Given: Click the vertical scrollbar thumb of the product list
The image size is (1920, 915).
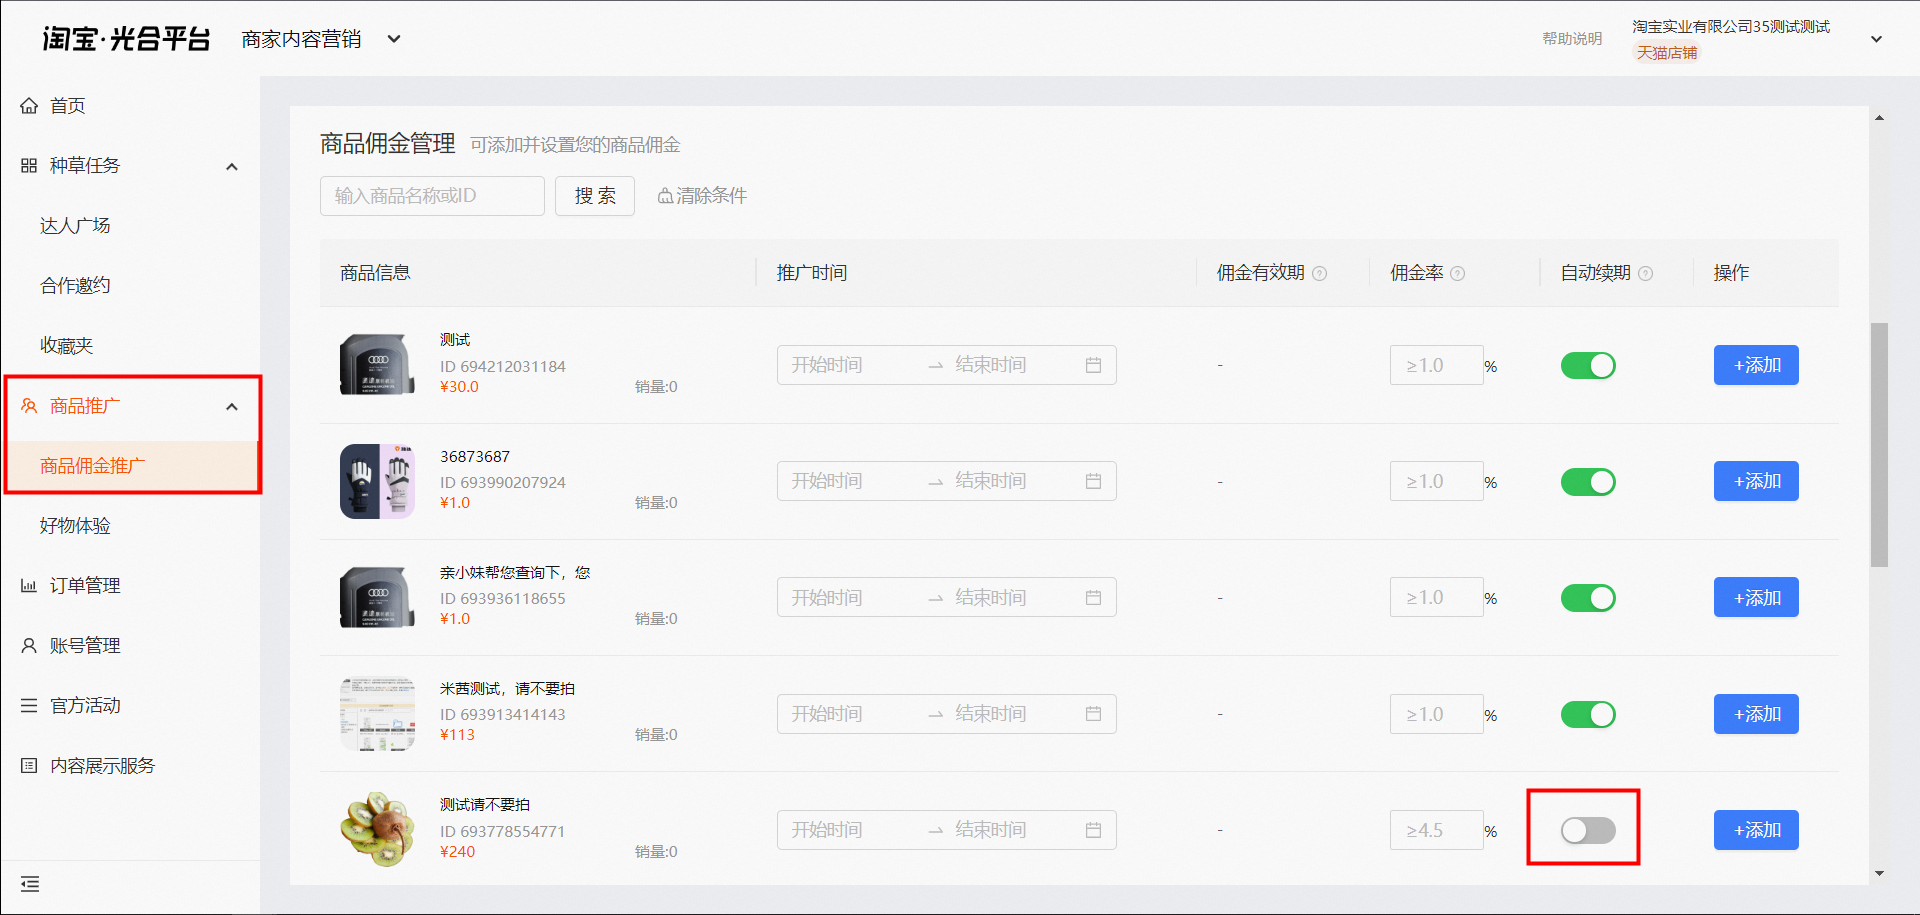Looking at the screenshot, I should coord(1879,445).
